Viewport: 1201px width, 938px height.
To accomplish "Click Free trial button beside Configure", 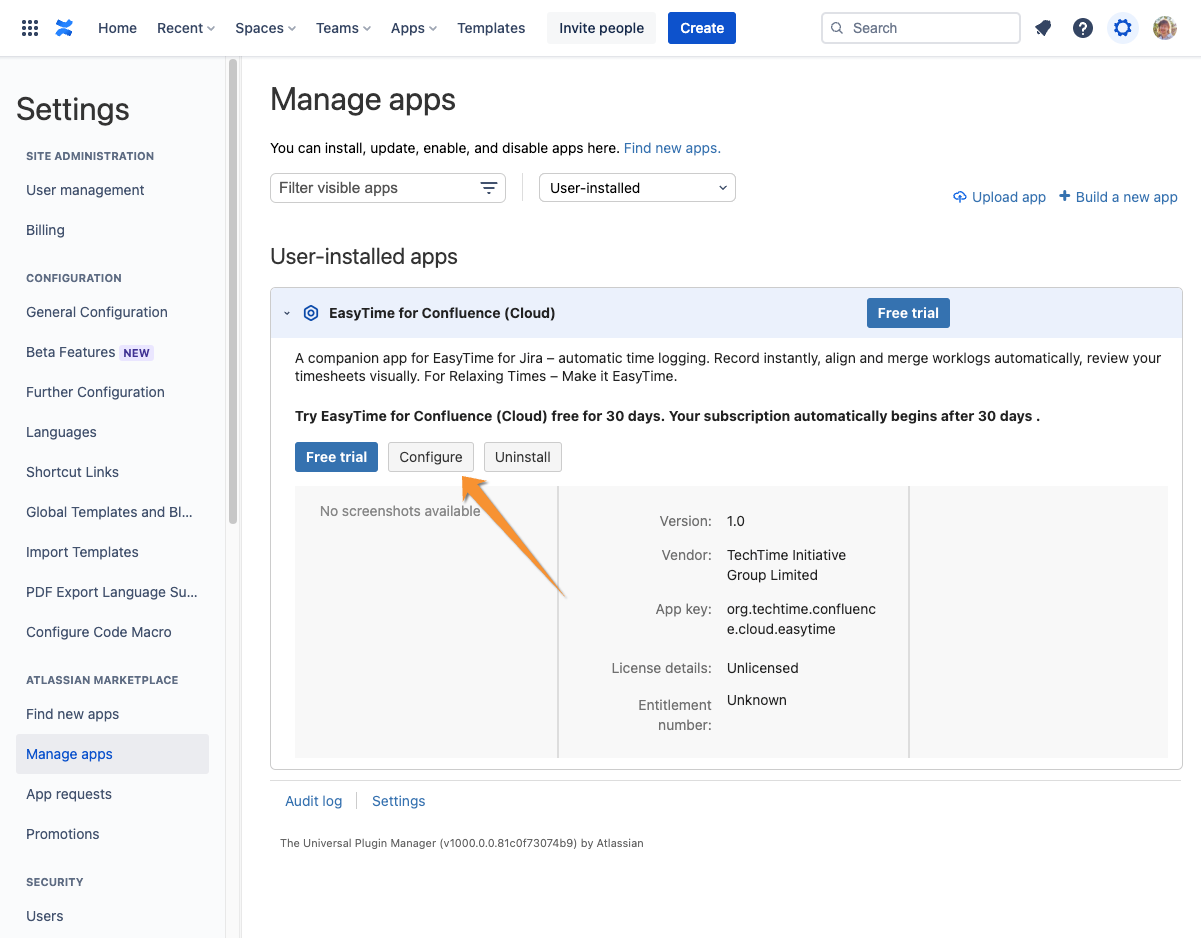I will [336, 457].
